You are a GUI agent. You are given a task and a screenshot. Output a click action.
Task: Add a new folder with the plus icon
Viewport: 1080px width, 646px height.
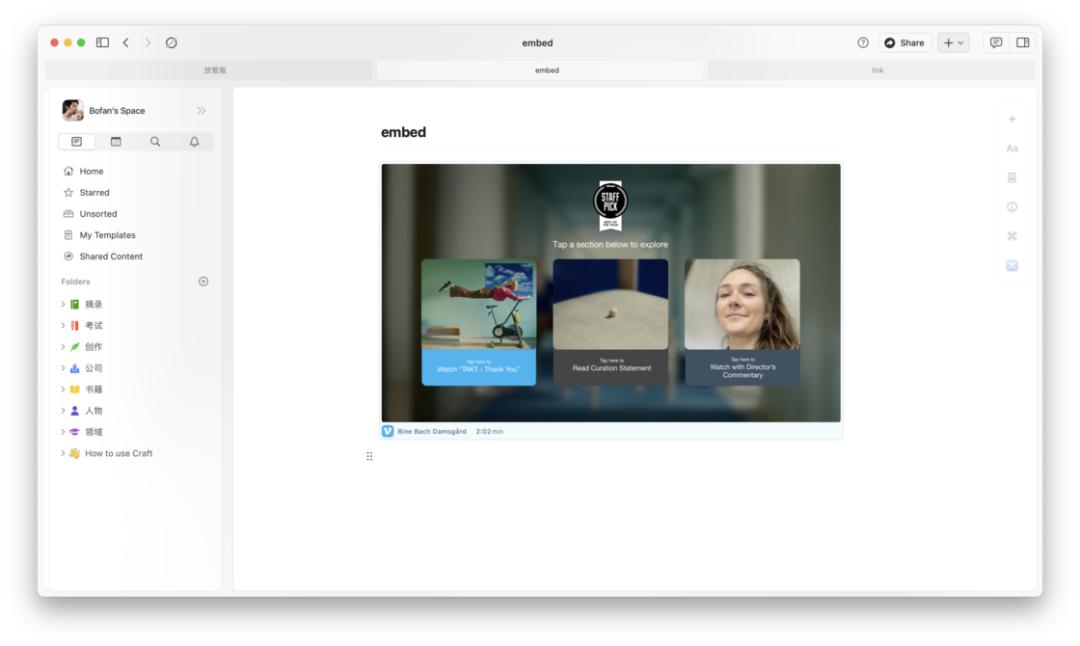pyautogui.click(x=203, y=282)
